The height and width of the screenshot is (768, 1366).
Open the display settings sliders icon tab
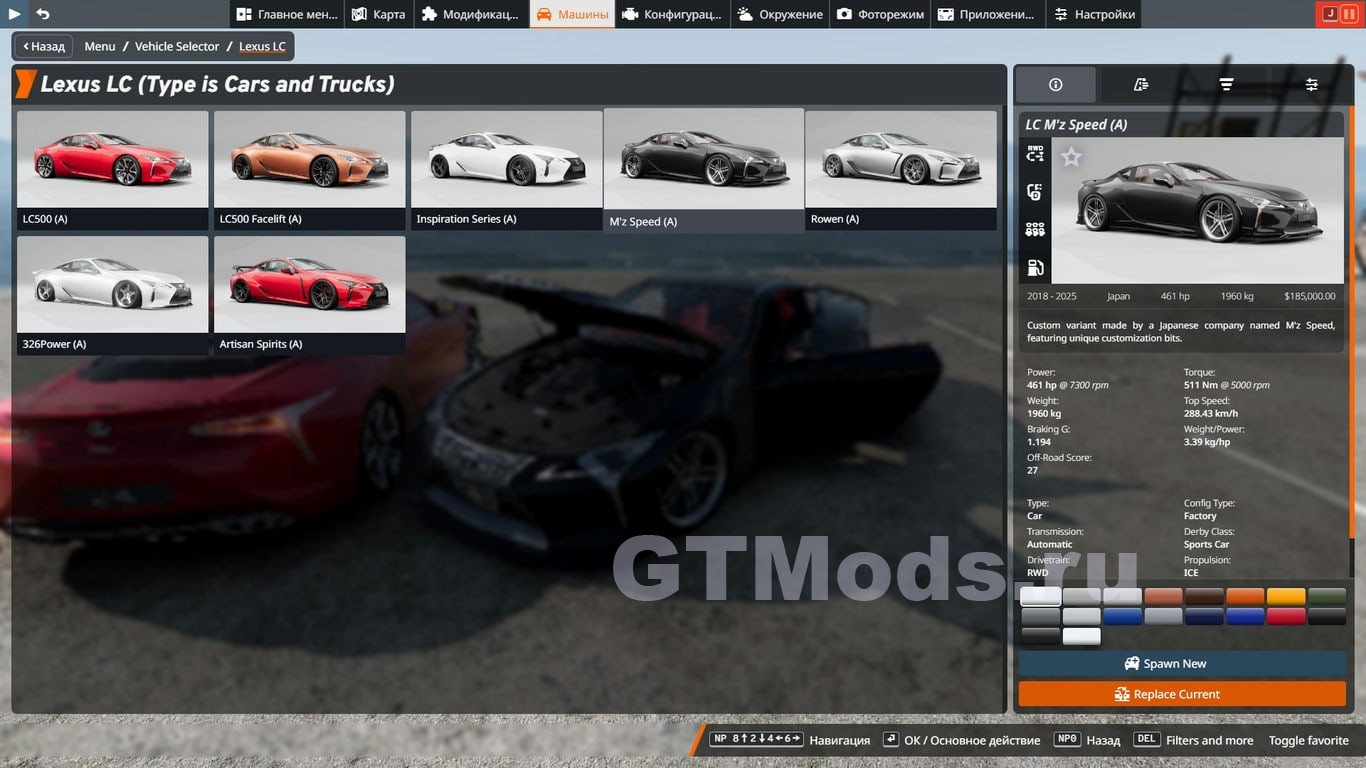click(x=1311, y=85)
